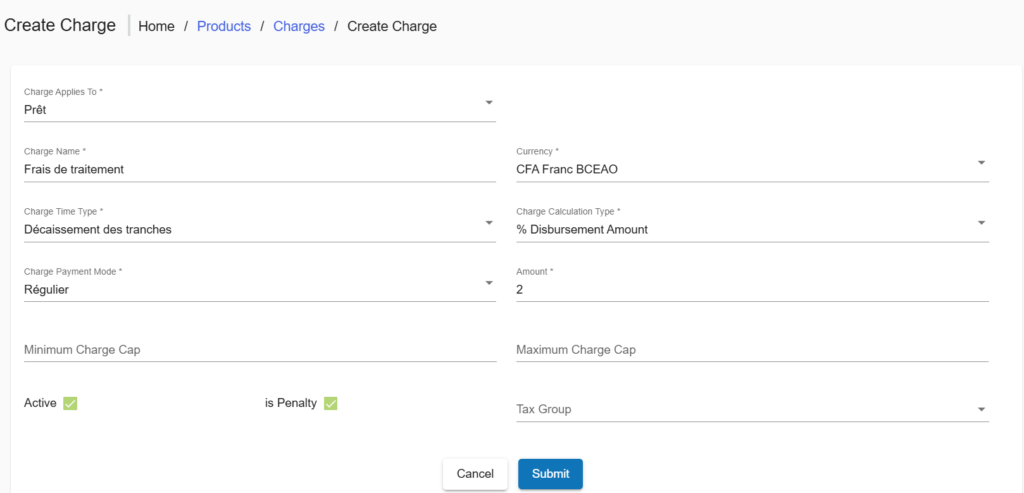Image resolution: width=1024 pixels, height=493 pixels.
Task: Click the final Create Charge breadcrumb item
Action: pyautogui.click(x=392, y=26)
